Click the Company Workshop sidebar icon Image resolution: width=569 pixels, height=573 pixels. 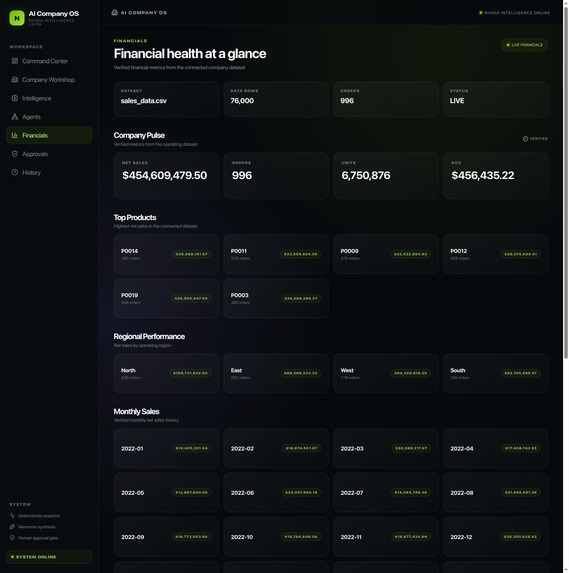(x=15, y=80)
